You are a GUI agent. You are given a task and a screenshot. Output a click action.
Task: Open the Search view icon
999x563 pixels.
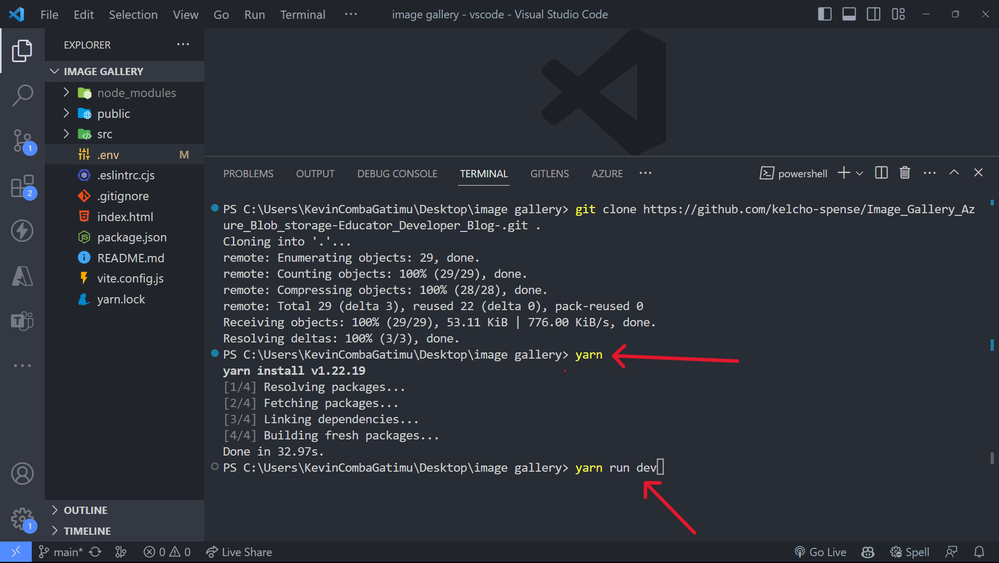click(22, 96)
